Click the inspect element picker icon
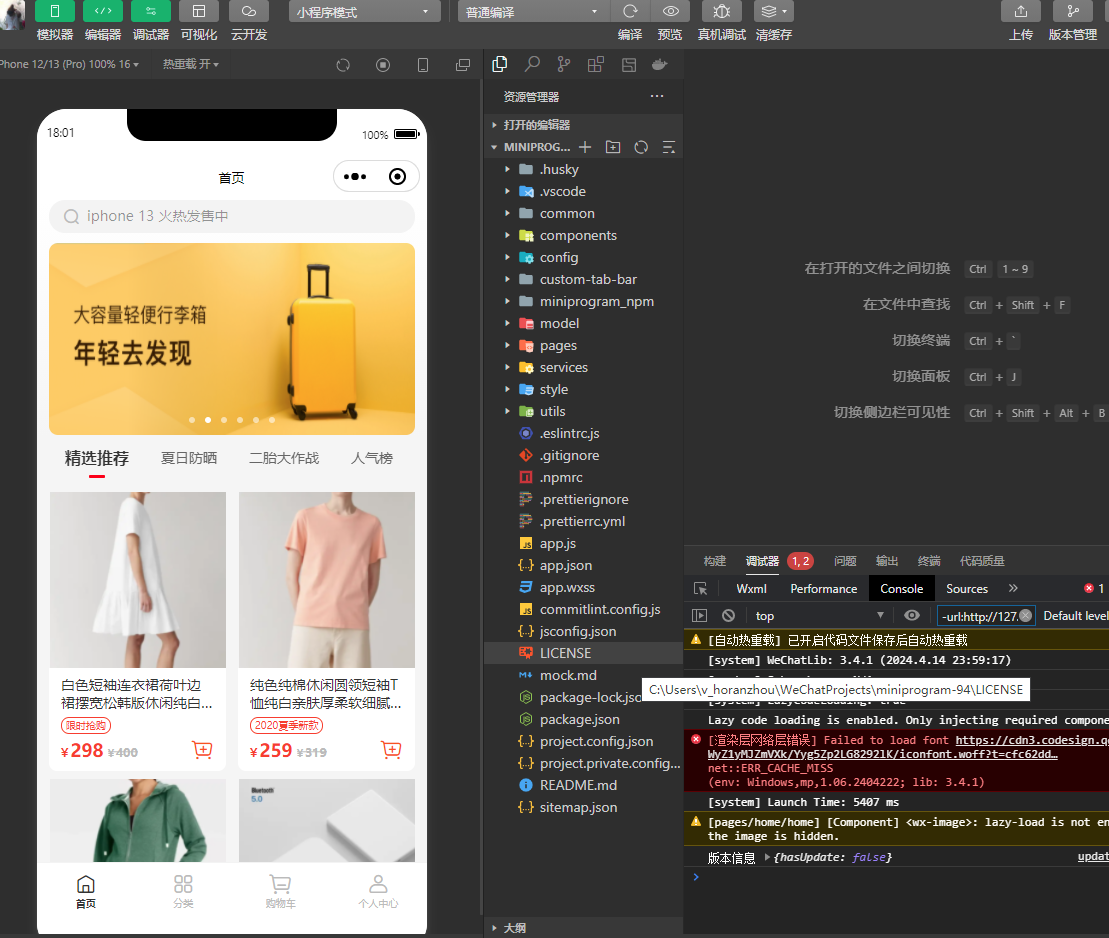Screen dimensions: 1109x938 tap(700, 589)
